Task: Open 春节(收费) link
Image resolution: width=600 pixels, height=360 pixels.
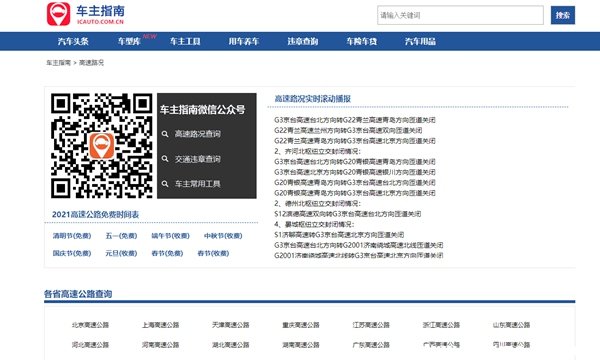Action: [x=213, y=253]
